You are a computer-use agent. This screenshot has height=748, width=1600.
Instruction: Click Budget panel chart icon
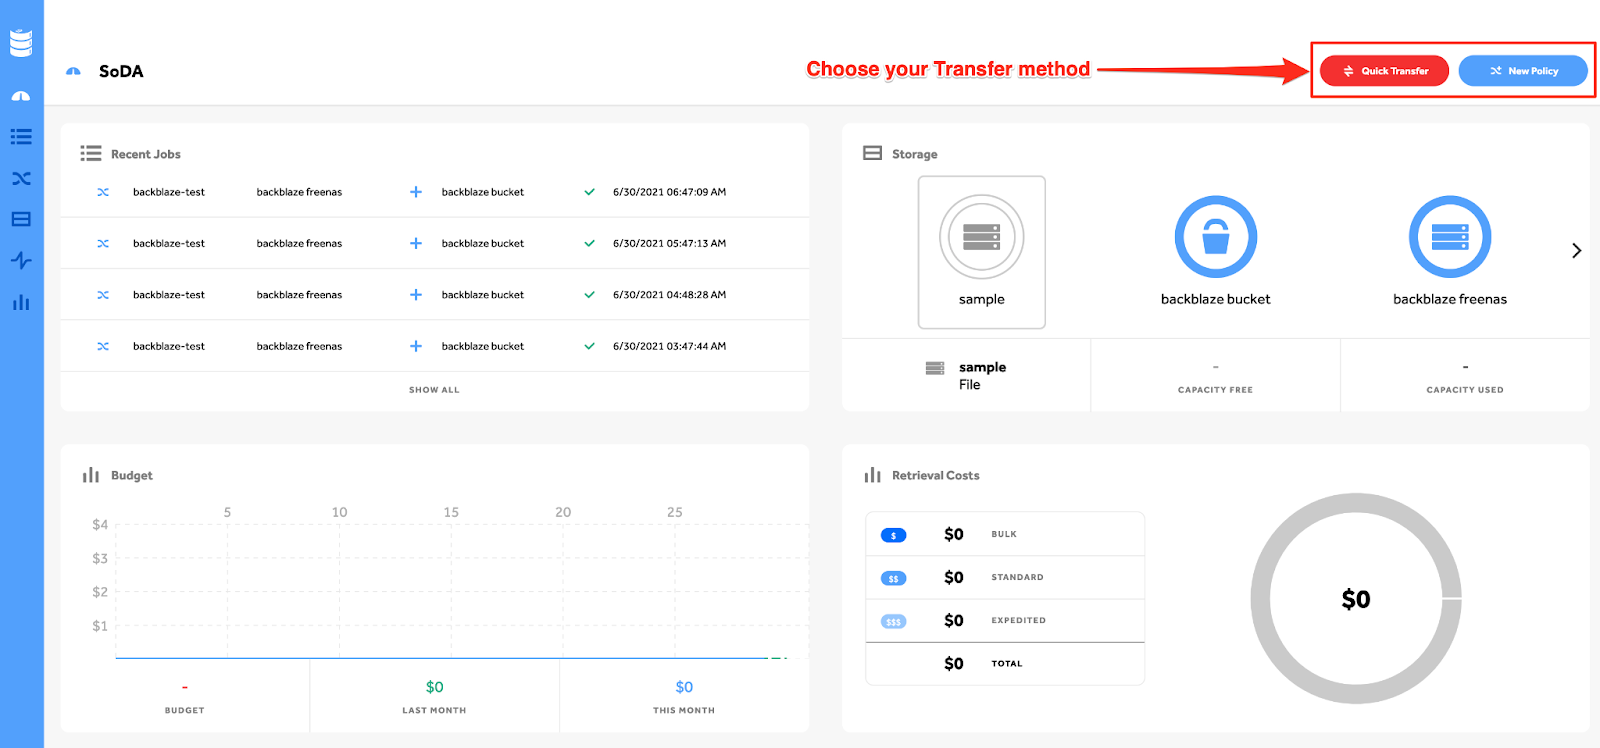pos(91,475)
